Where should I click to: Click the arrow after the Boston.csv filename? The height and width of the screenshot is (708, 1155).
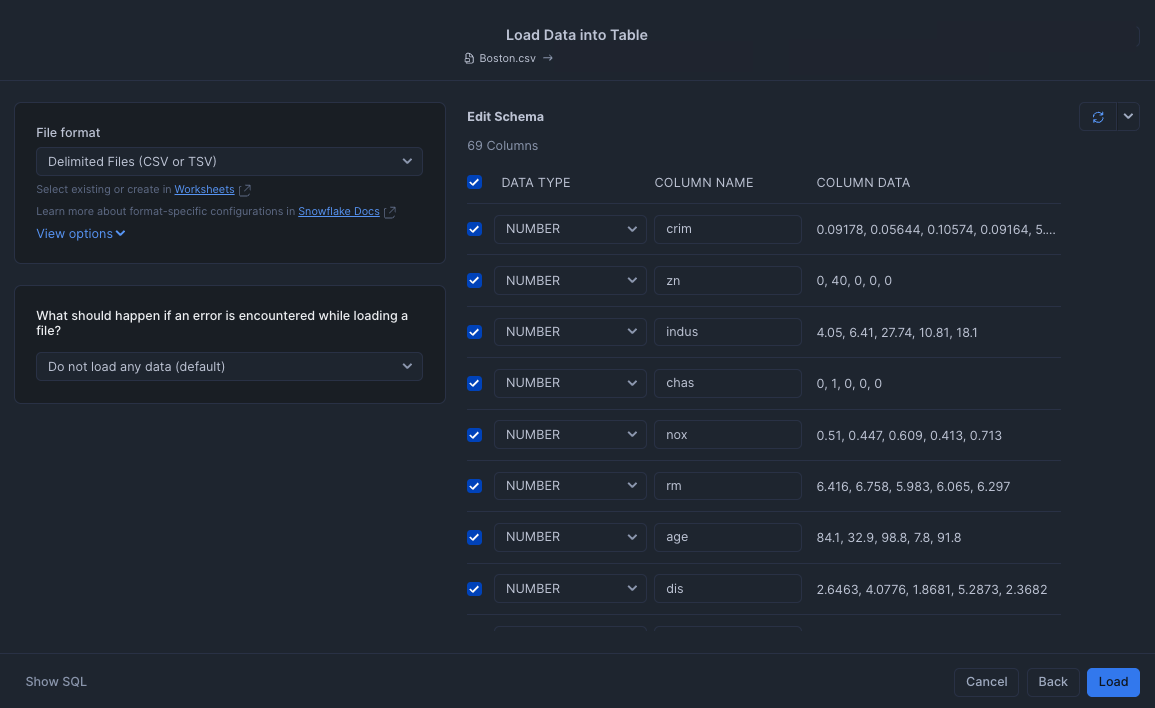point(546,58)
